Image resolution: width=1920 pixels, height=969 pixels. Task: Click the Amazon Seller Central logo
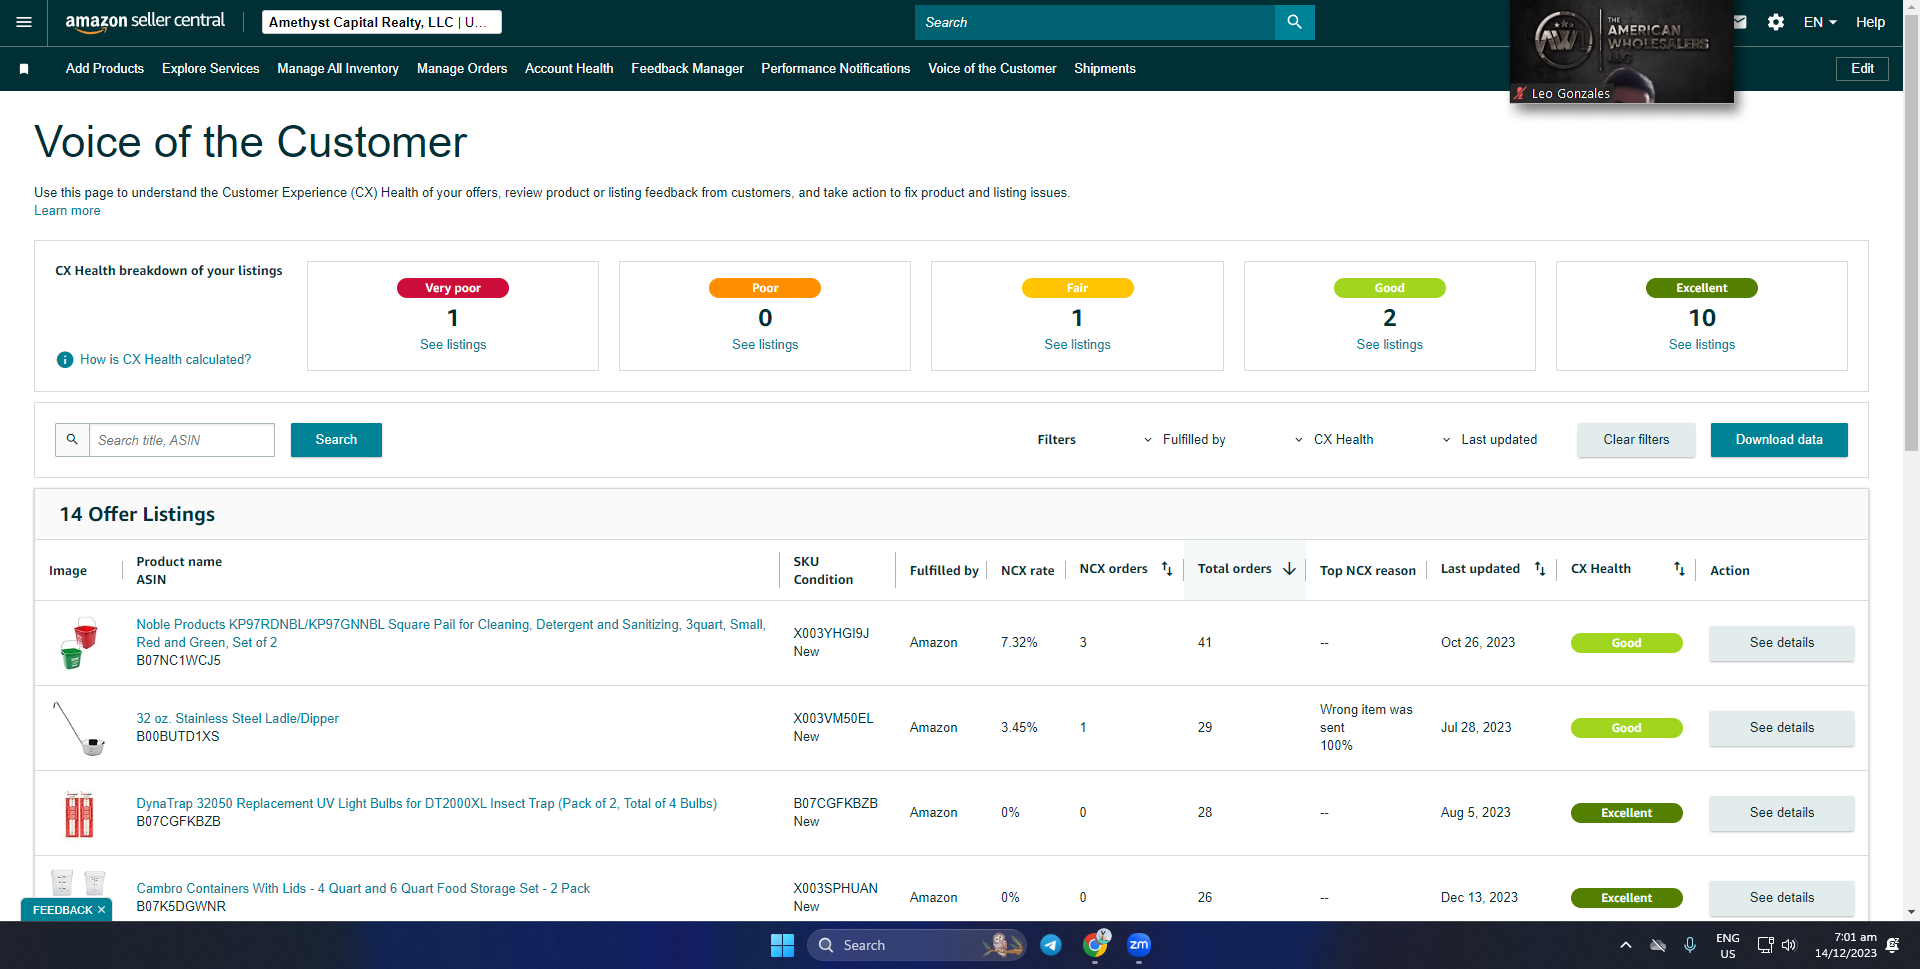pyautogui.click(x=145, y=21)
